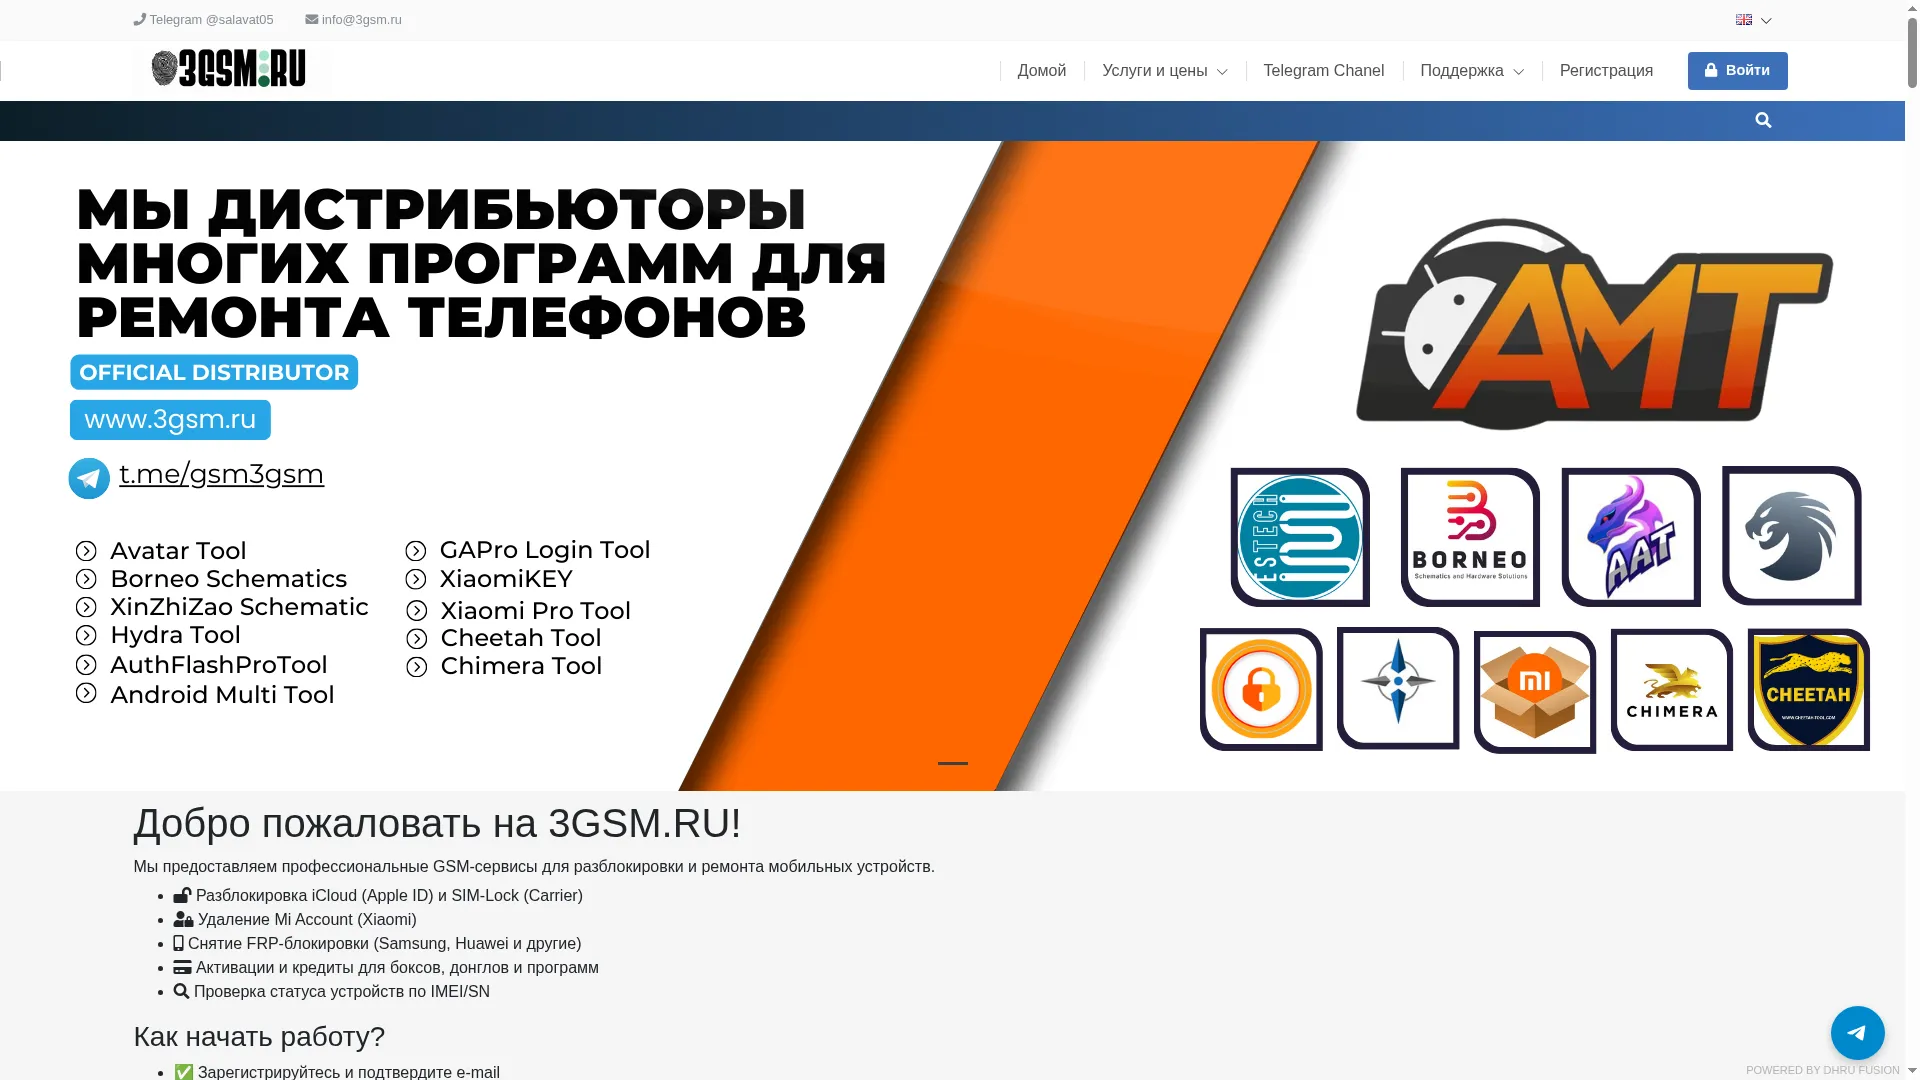Click the OFFICIAL DISTRIBUTOR badge

click(x=214, y=372)
